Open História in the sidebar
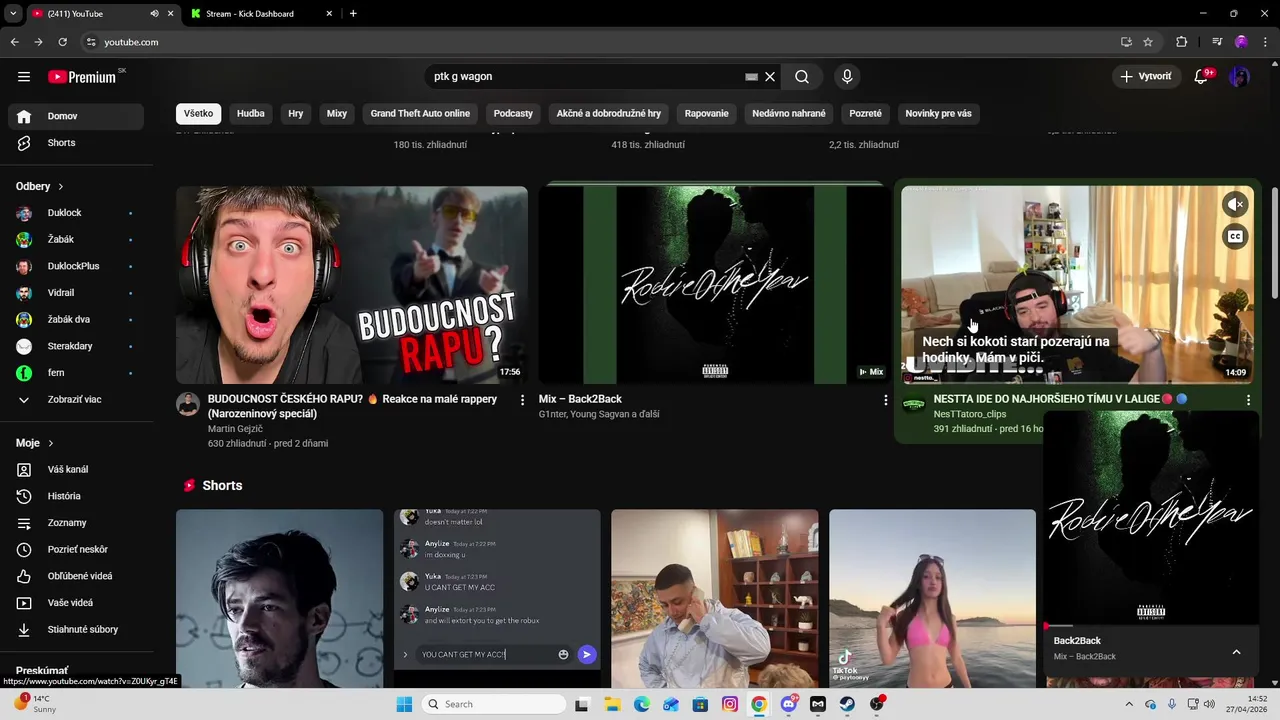 76,496
